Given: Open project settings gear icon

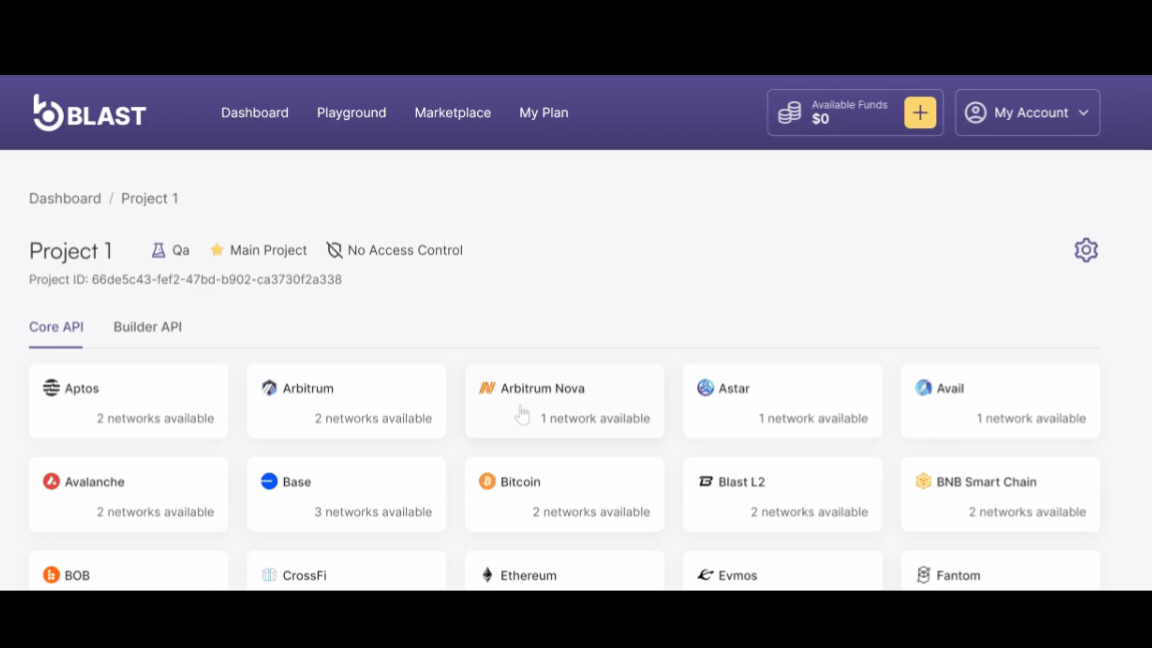Looking at the screenshot, I should (x=1085, y=250).
